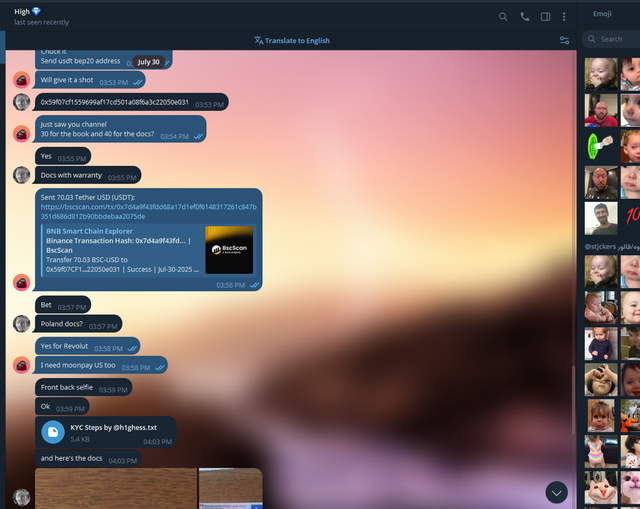The height and width of the screenshot is (509, 640).
Task: Click the avatar beside 'Docs with warranty'
Action: pos(22,175)
